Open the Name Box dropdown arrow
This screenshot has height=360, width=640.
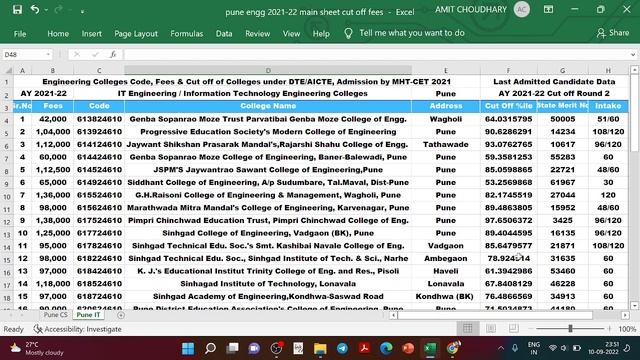(x=48, y=54)
